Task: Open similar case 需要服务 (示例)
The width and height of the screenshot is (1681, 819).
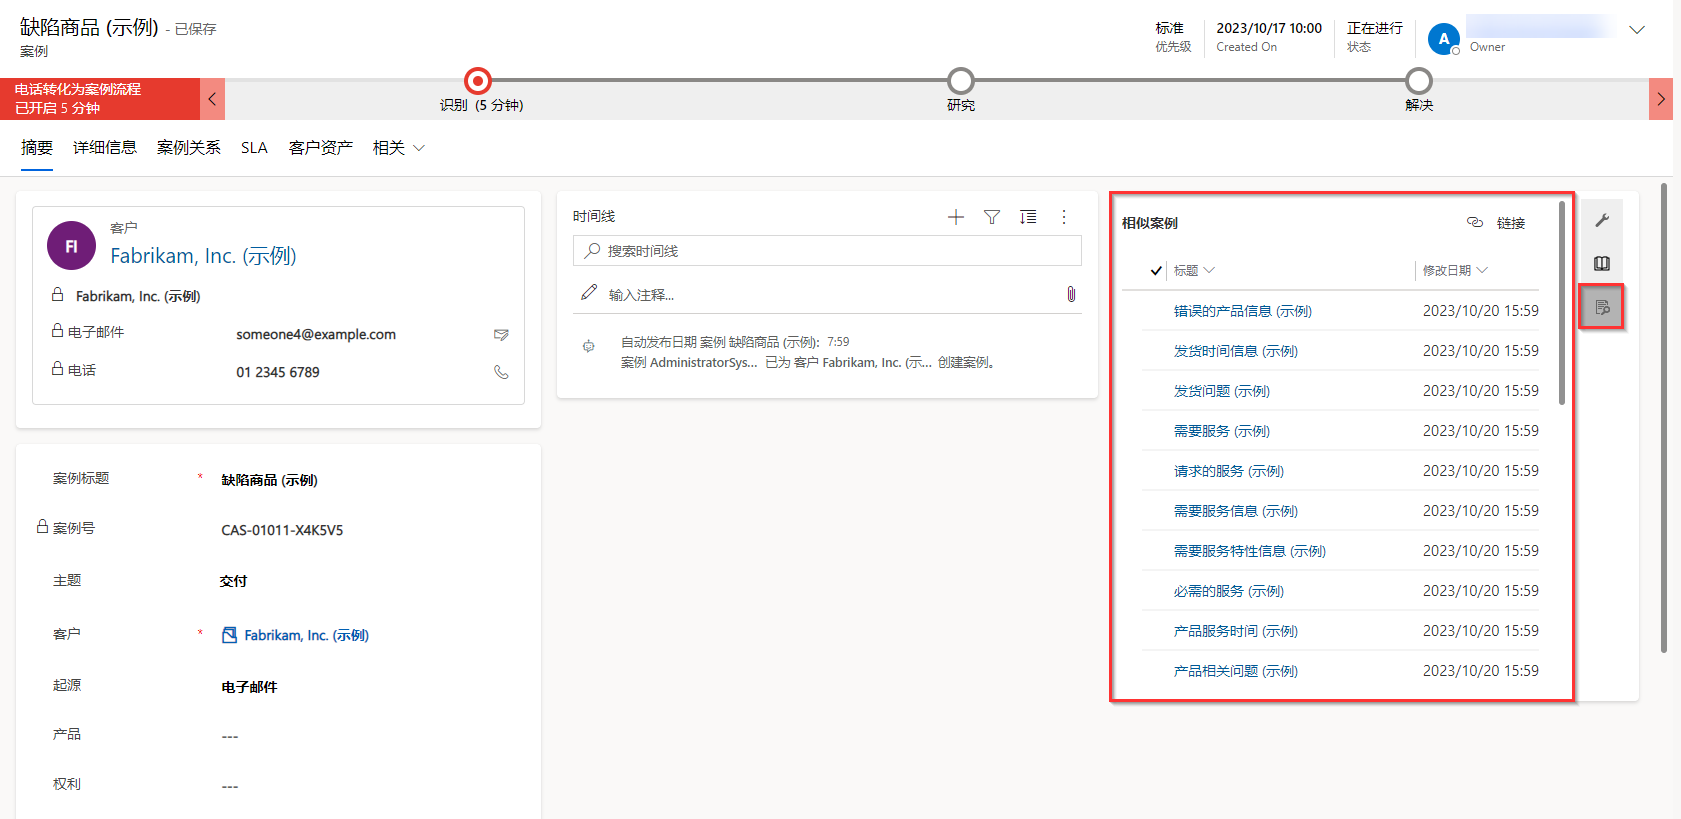Action: point(1222,431)
